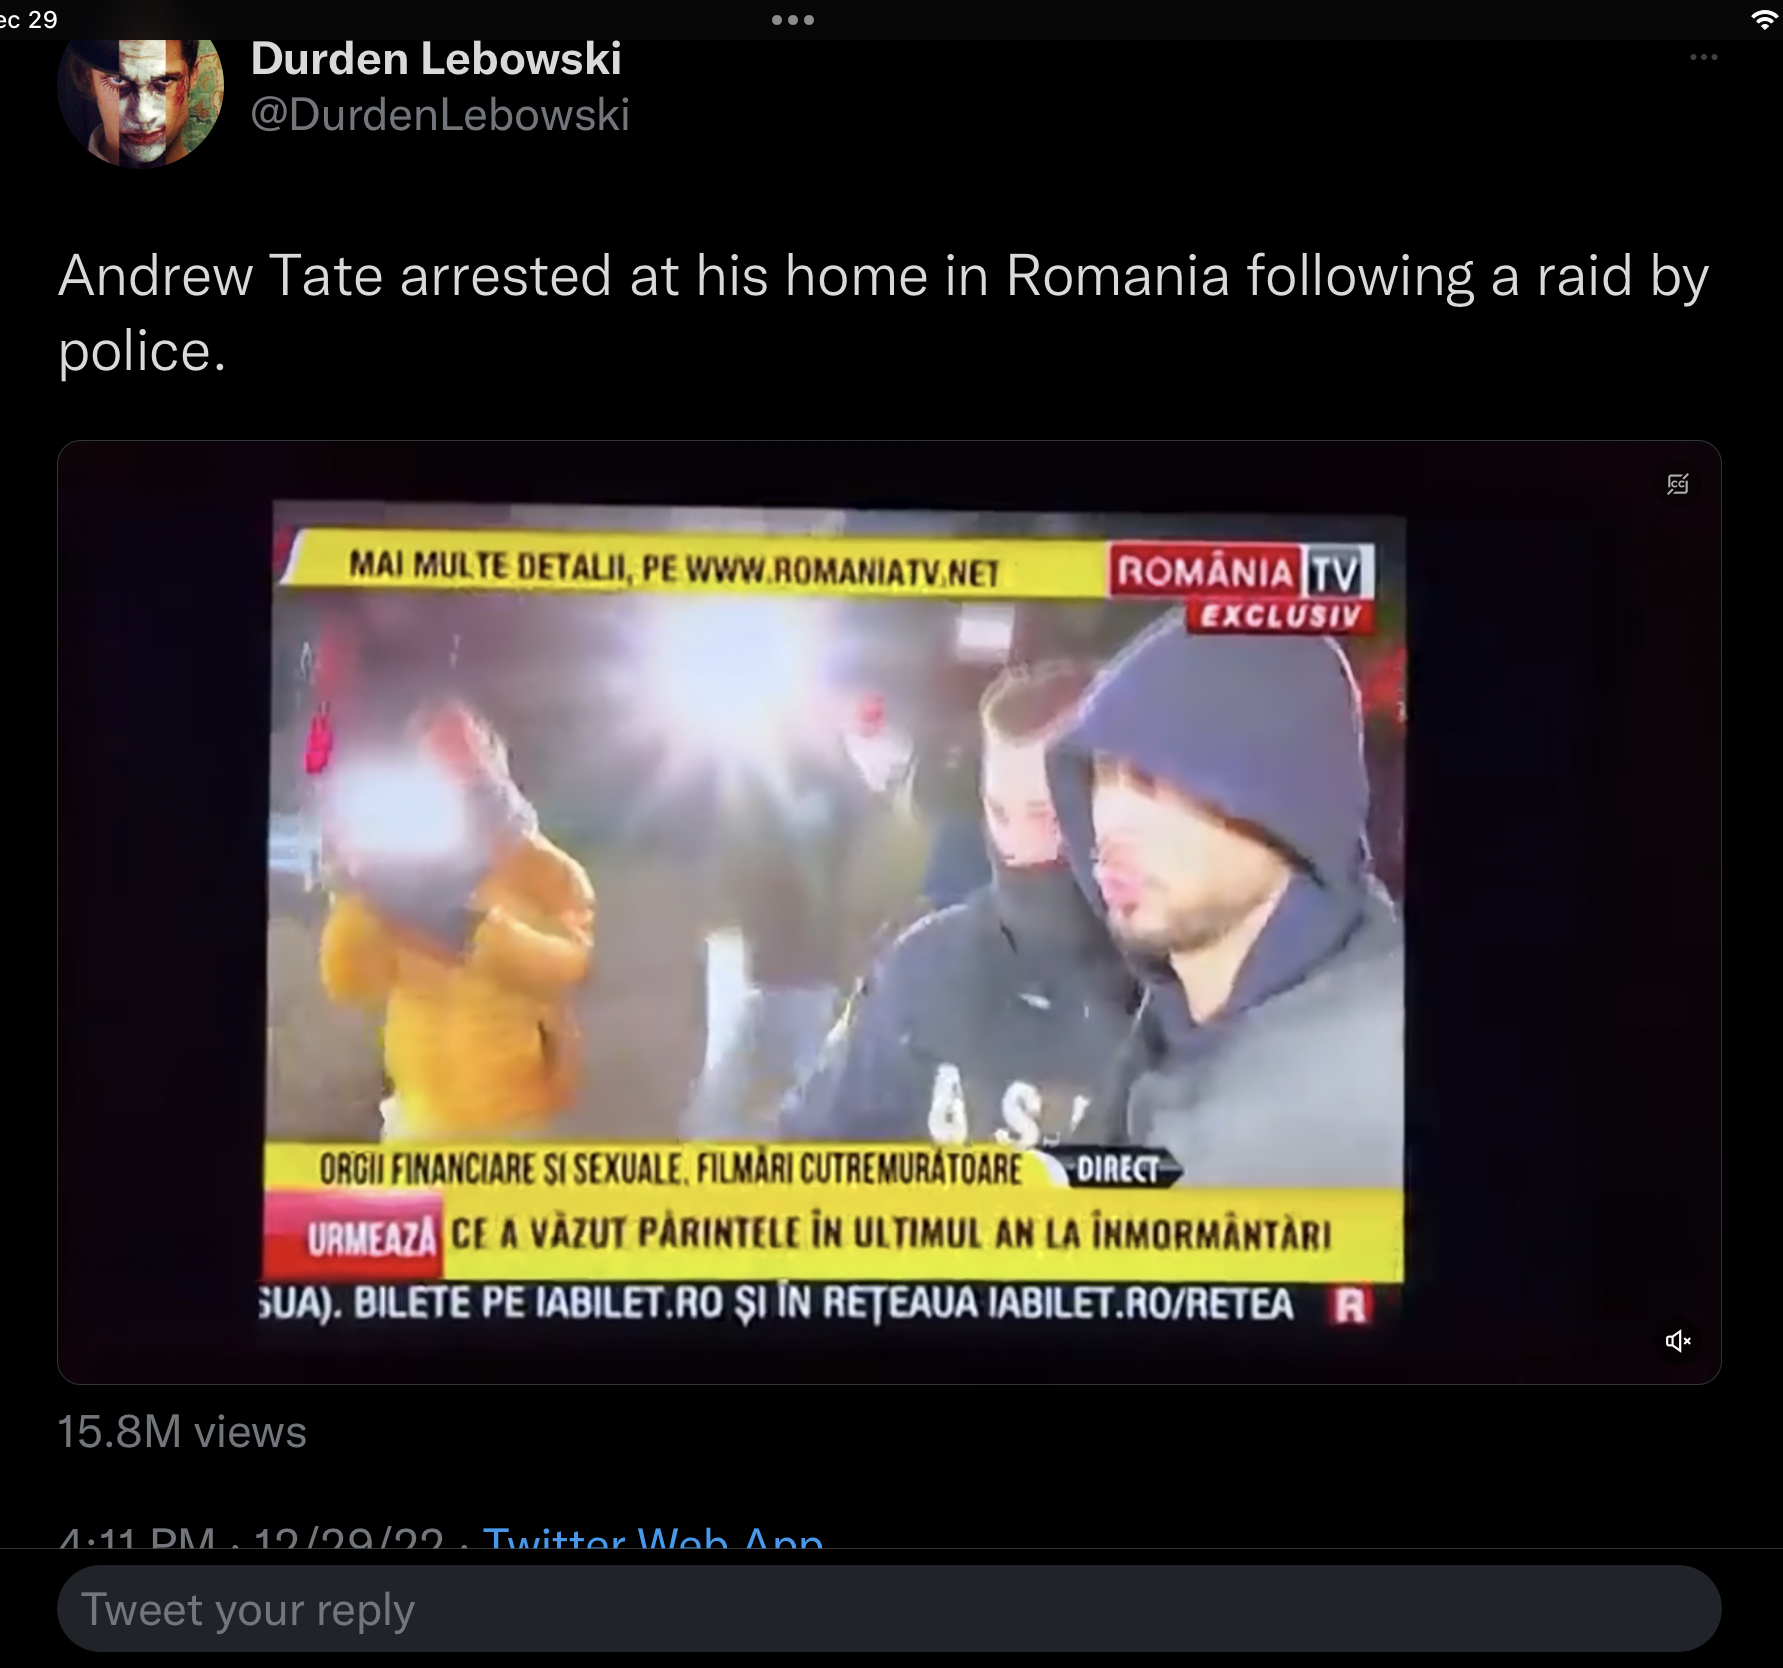Play the Andrew Tate arrest video
The image size is (1783, 1668).
(889, 912)
